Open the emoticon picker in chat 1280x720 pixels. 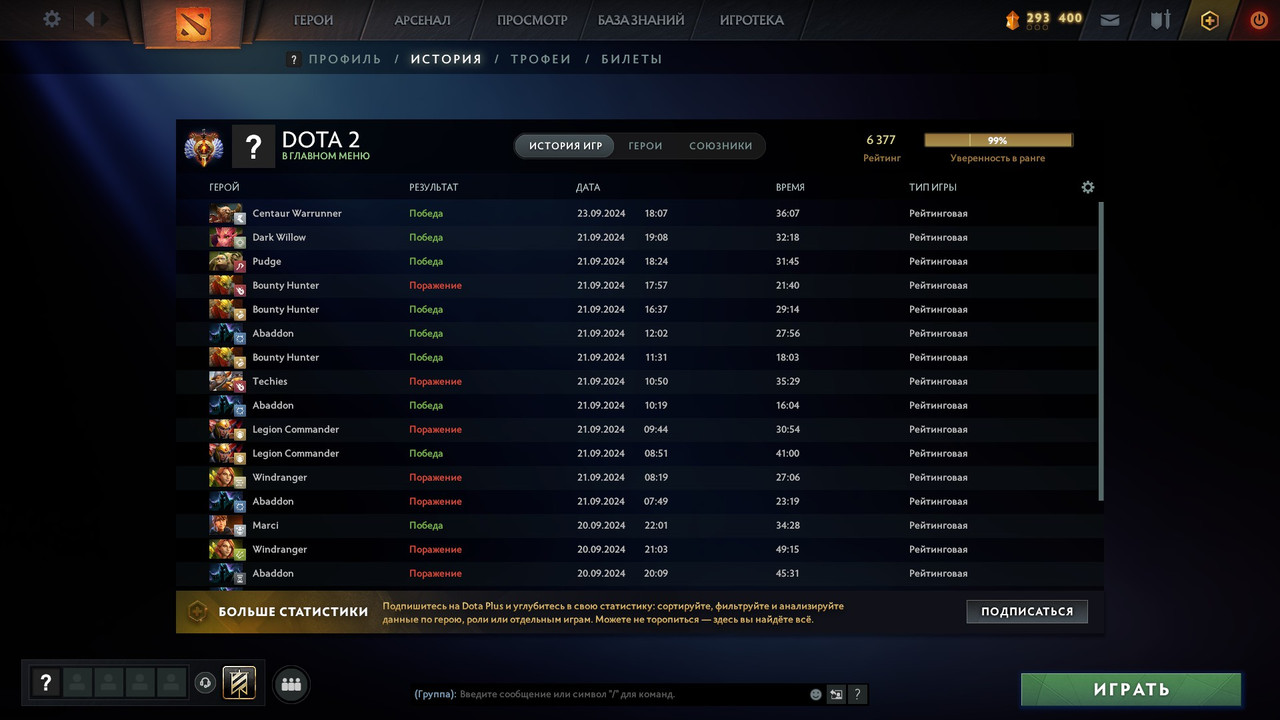(x=815, y=694)
